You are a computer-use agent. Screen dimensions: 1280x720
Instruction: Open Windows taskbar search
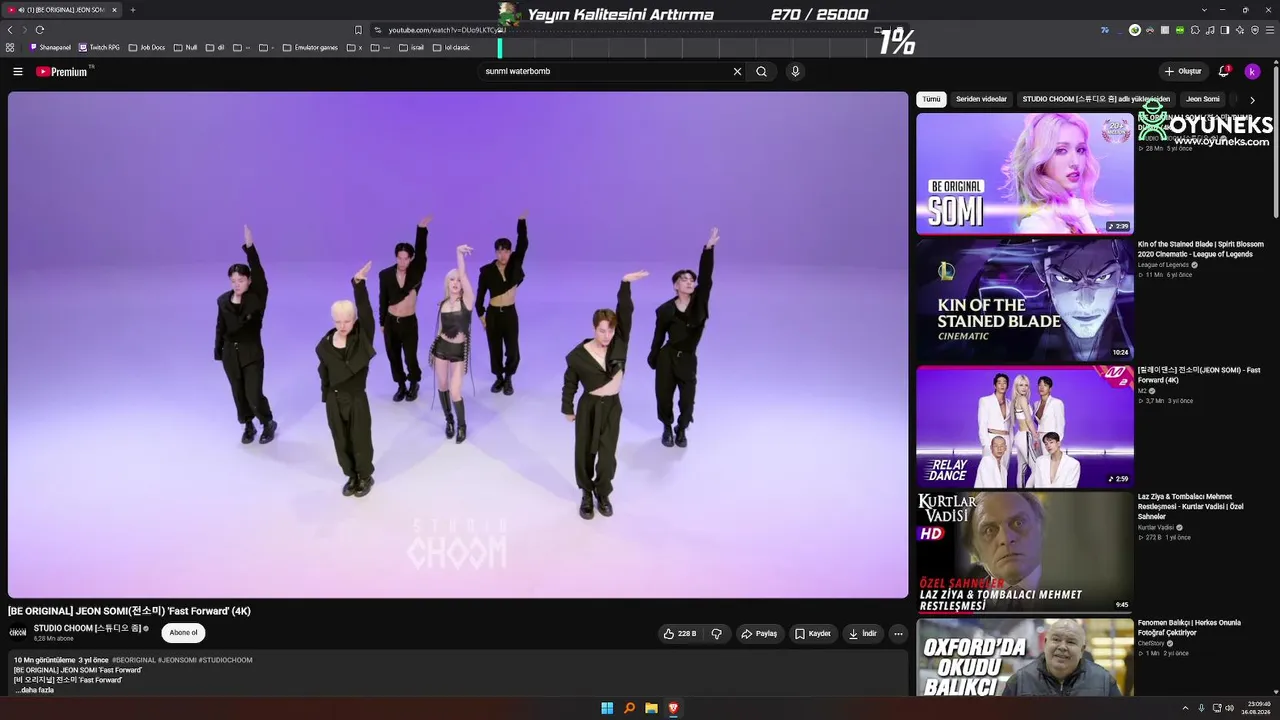click(629, 708)
